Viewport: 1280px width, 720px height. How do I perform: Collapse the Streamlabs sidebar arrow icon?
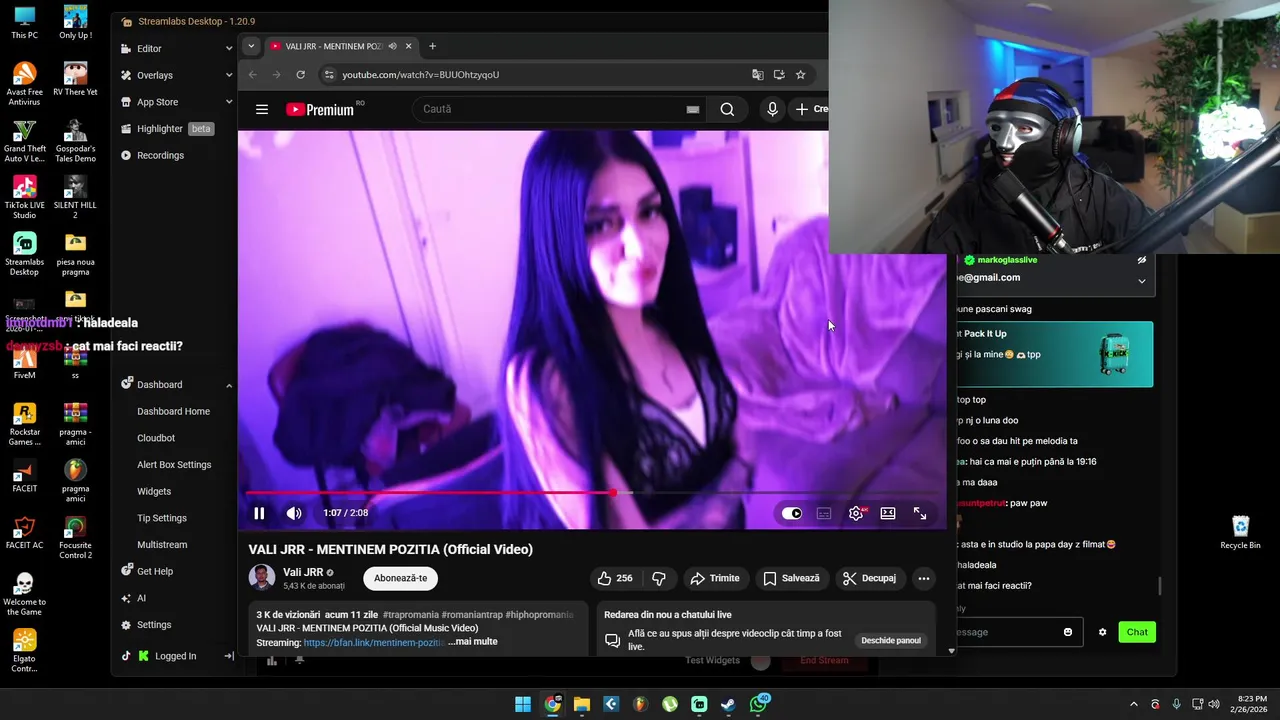tap(228, 656)
